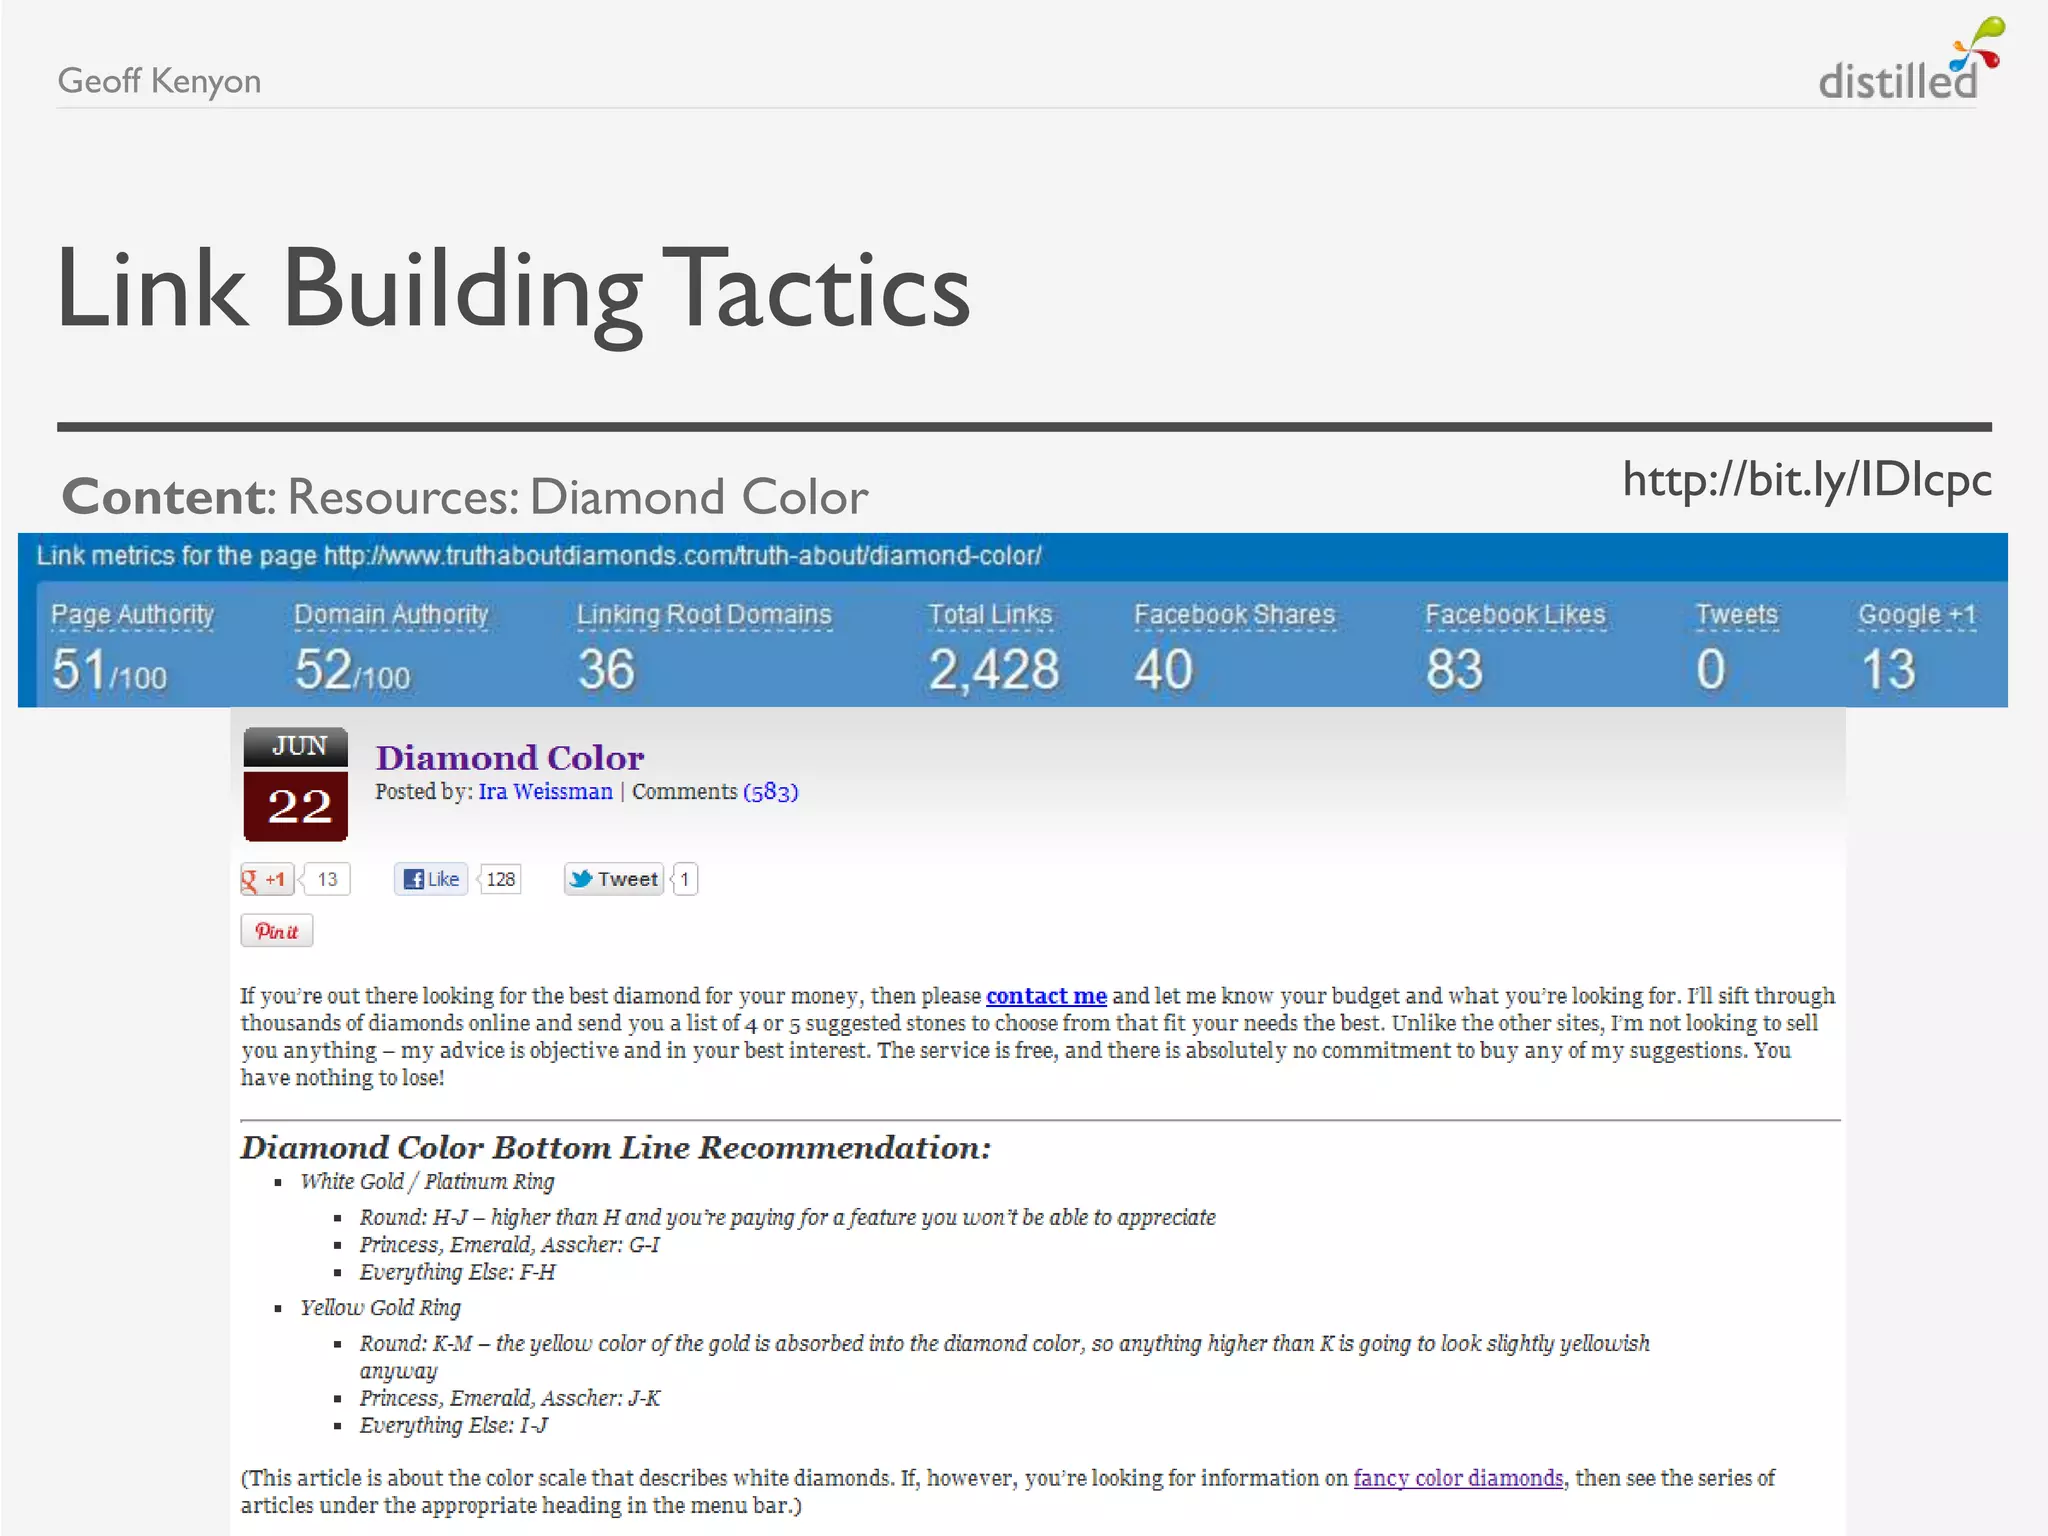This screenshot has width=2048, height=1536.
Task: Click the Linking Root Domains label
Action: [704, 615]
